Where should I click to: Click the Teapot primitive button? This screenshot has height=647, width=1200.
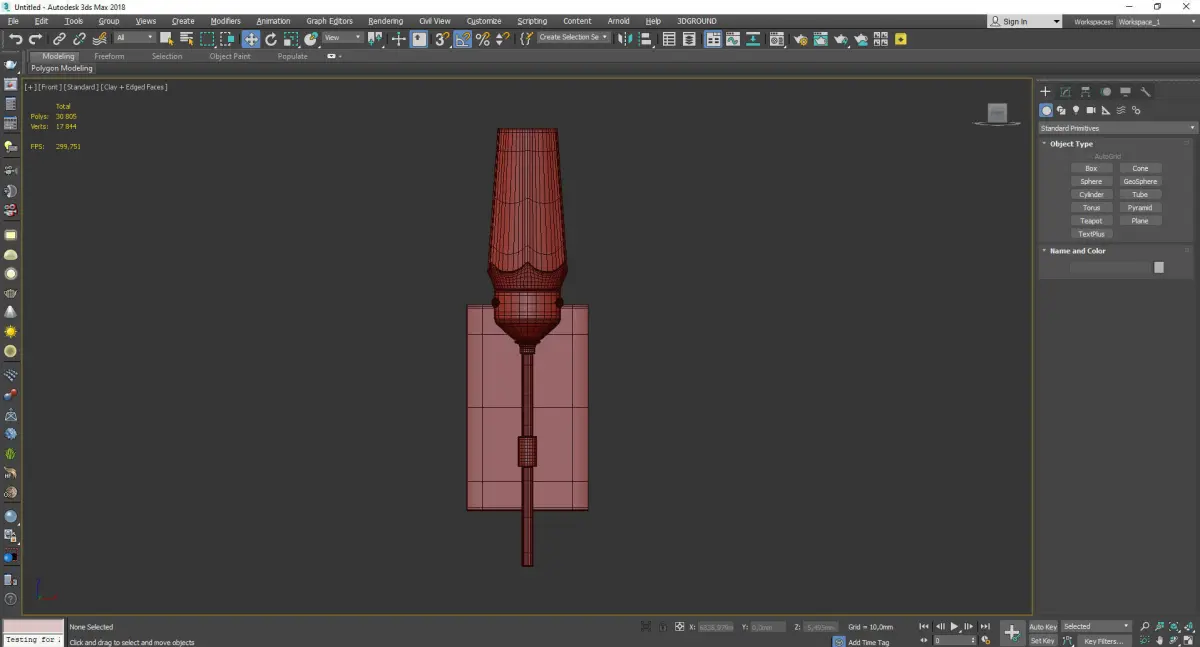1091,221
